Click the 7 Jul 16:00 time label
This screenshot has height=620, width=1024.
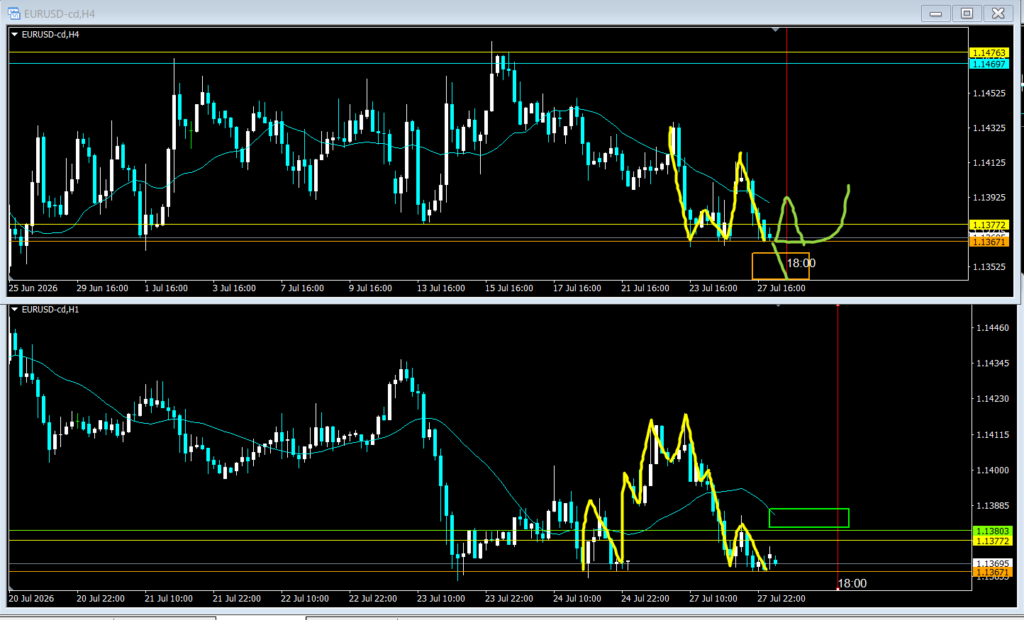302,288
